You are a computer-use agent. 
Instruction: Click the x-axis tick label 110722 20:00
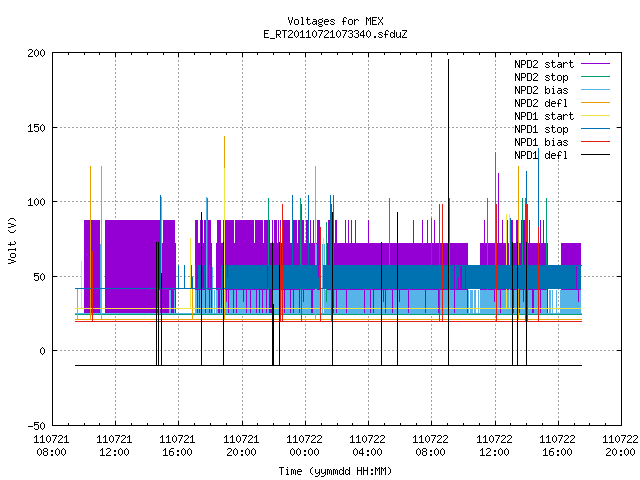pyautogui.click(x=620, y=446)
